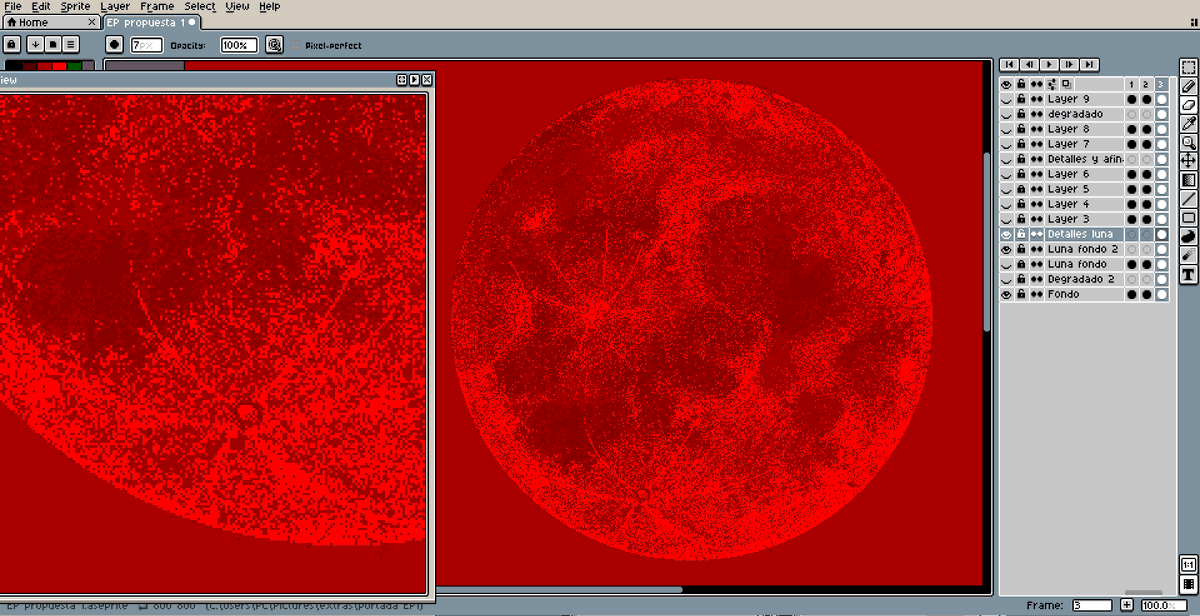1200x616 pixels.
Task: Select the Eyedropper tool
Action: (x=1189, y=124)
